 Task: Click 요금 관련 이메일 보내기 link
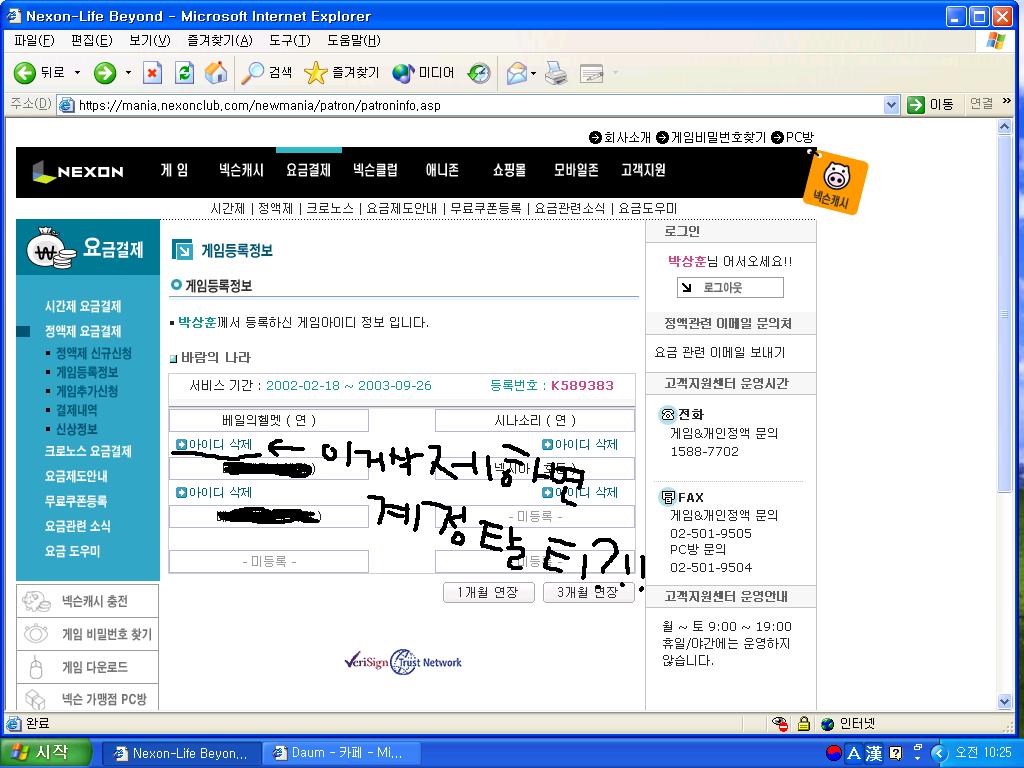tap(720, 353)
